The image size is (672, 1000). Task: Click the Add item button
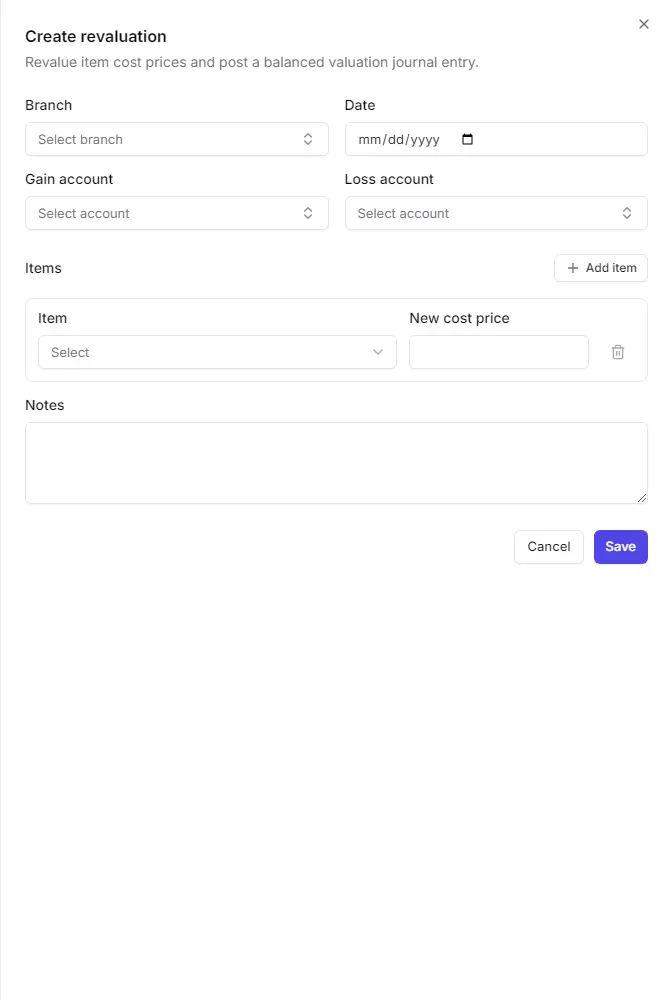[x=601, y=268]
